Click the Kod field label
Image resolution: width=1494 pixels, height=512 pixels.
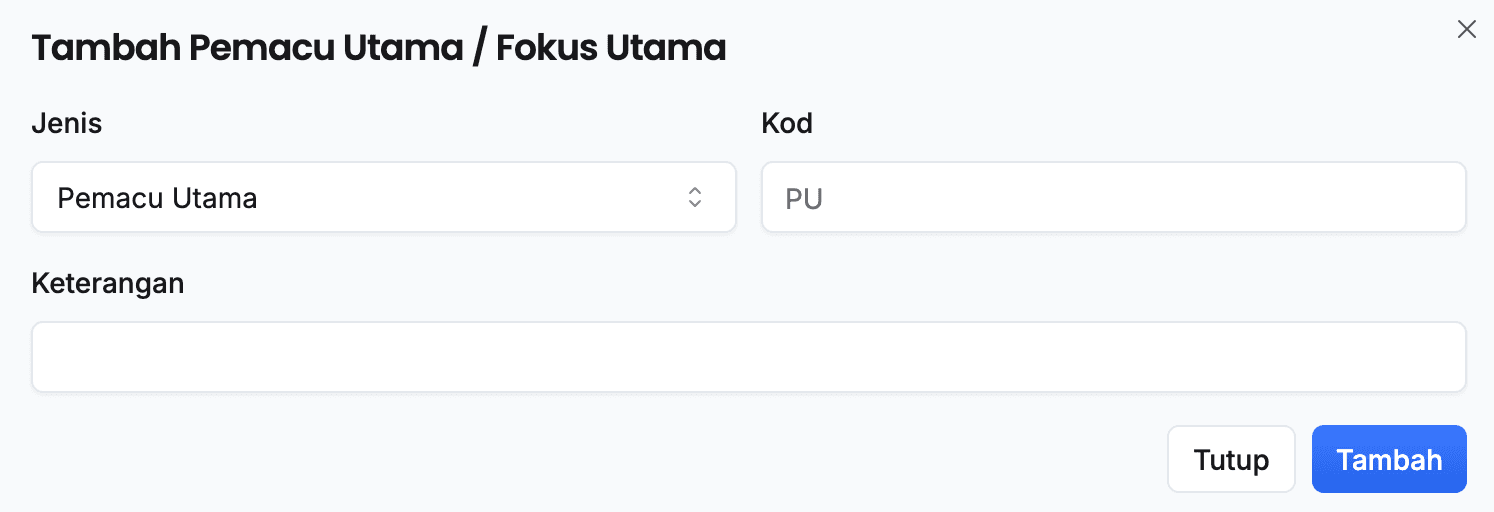[x=787, y=124]
